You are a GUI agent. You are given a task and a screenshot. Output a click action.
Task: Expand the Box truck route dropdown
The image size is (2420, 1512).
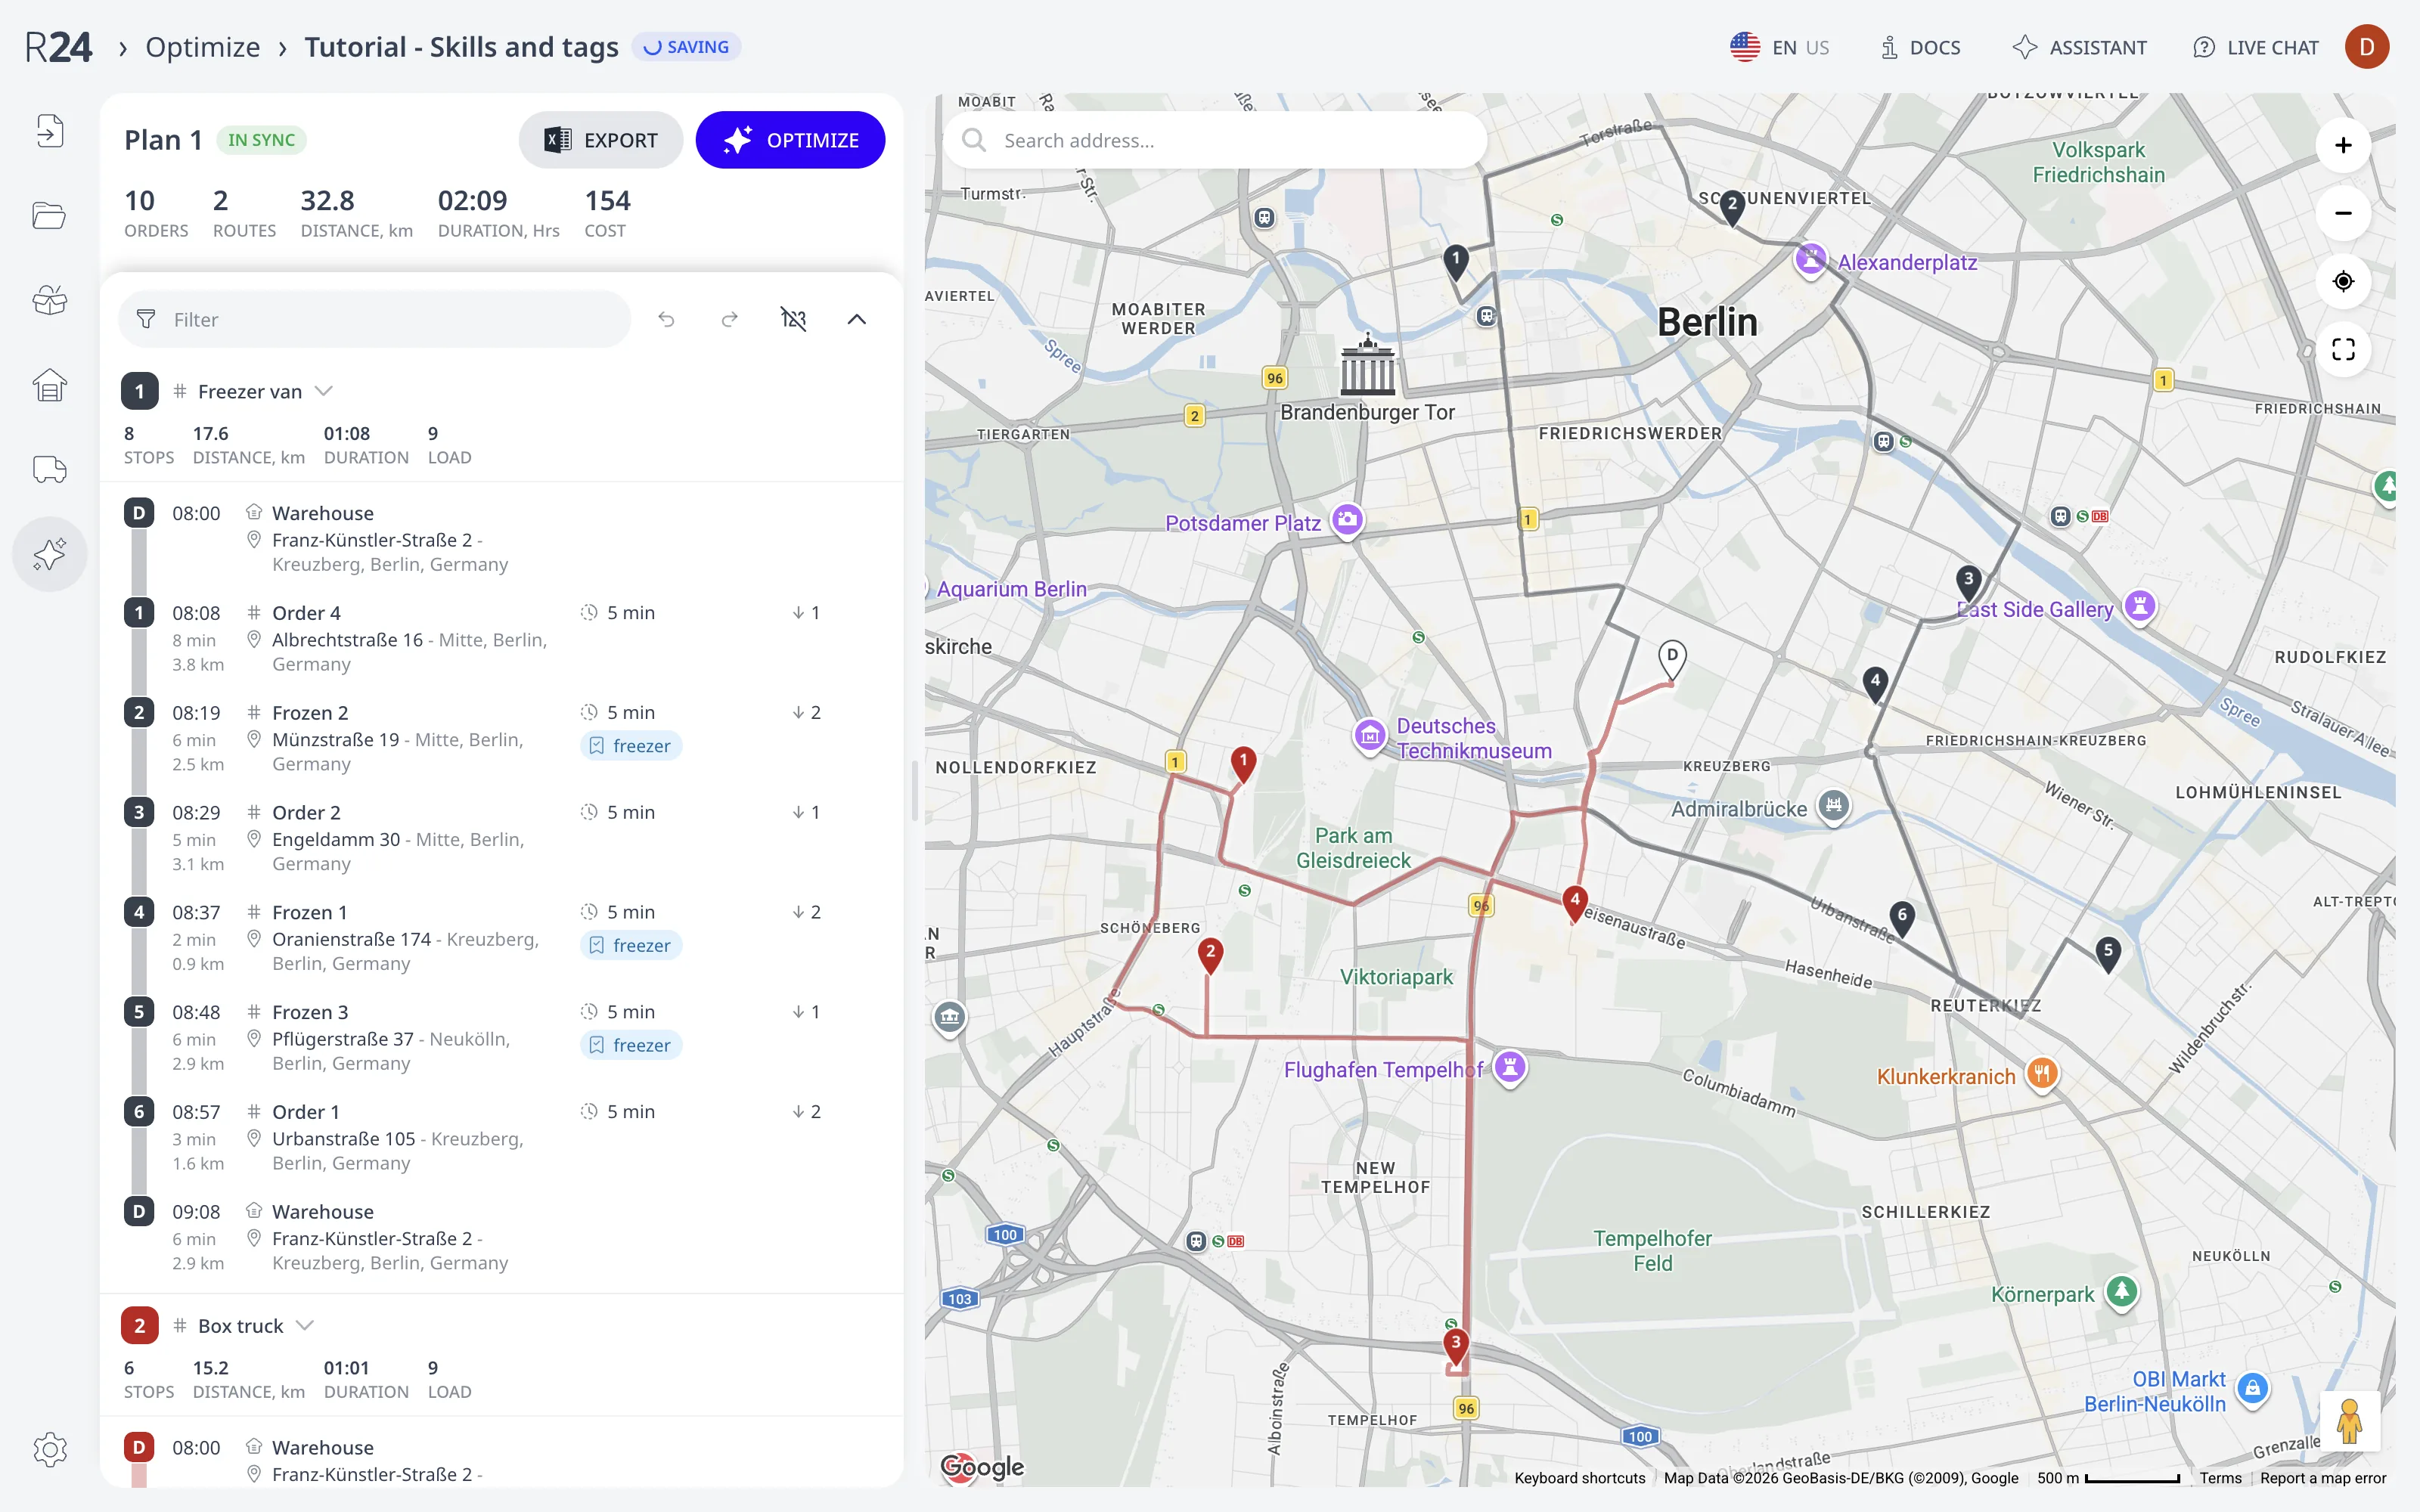(x=306, y=1325)
